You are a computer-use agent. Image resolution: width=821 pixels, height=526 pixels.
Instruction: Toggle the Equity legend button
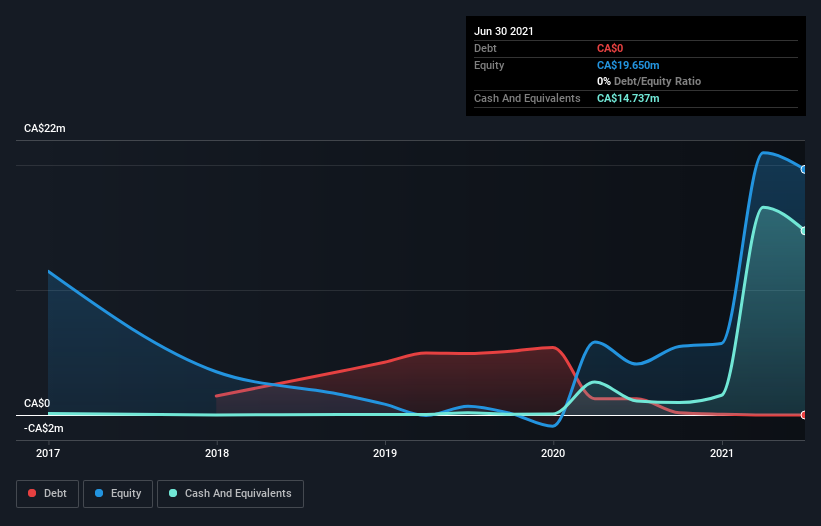pos(118,494)
